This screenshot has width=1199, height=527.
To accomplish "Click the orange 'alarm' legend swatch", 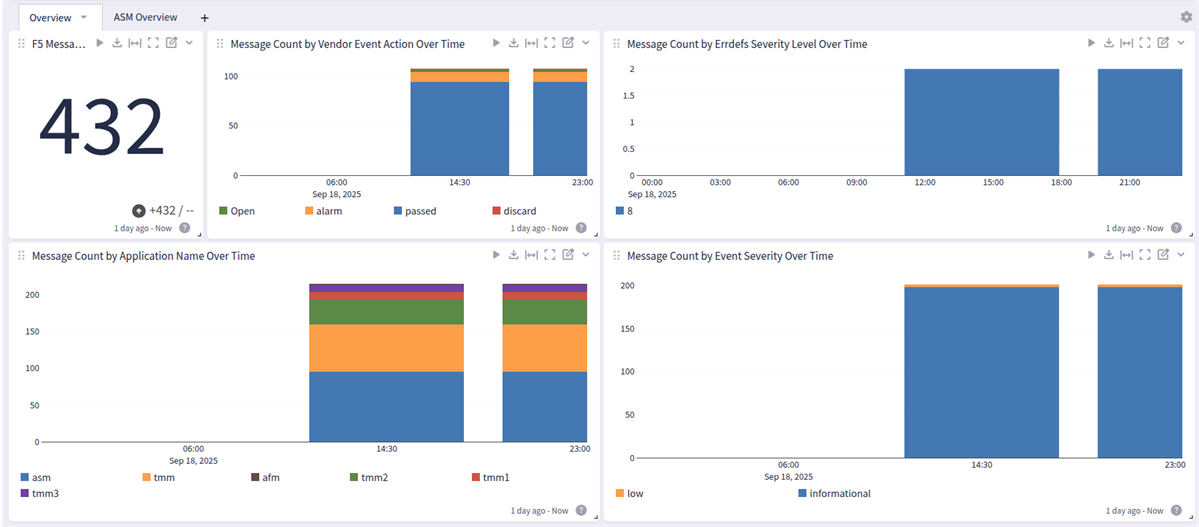I will (x=308, y=211).
